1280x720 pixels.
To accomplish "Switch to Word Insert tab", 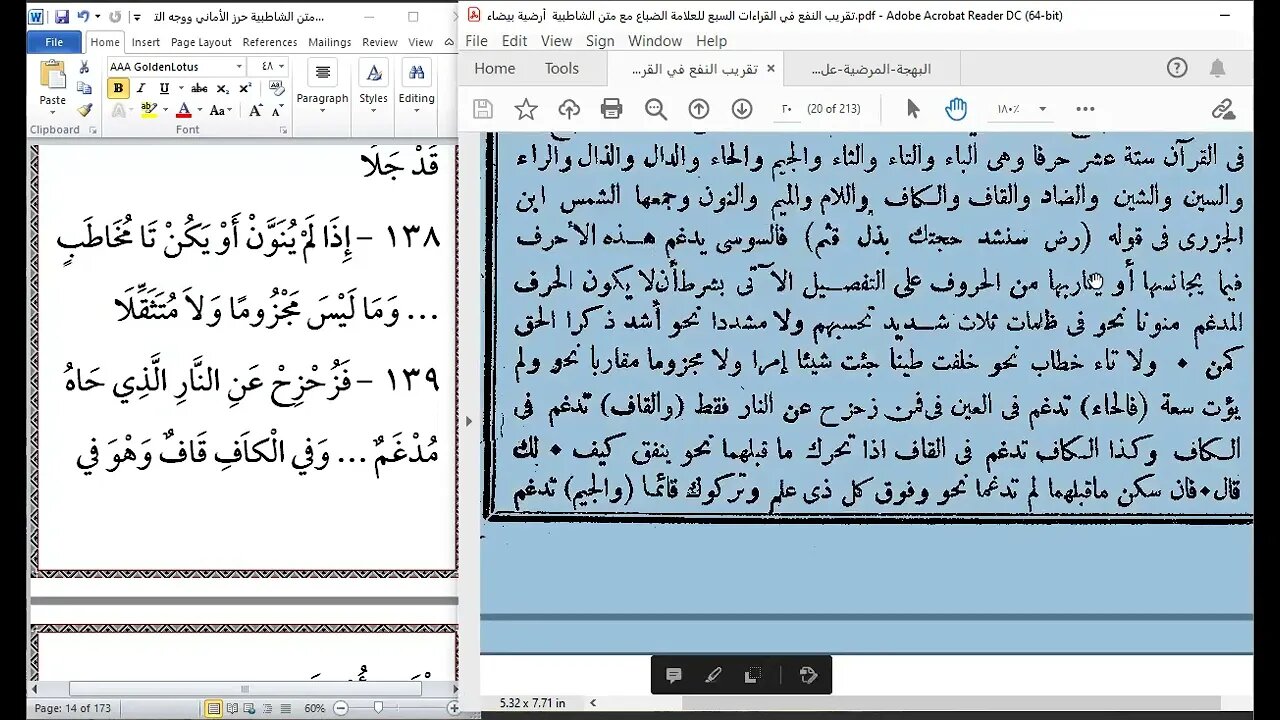I will click(x=146, y=42).
